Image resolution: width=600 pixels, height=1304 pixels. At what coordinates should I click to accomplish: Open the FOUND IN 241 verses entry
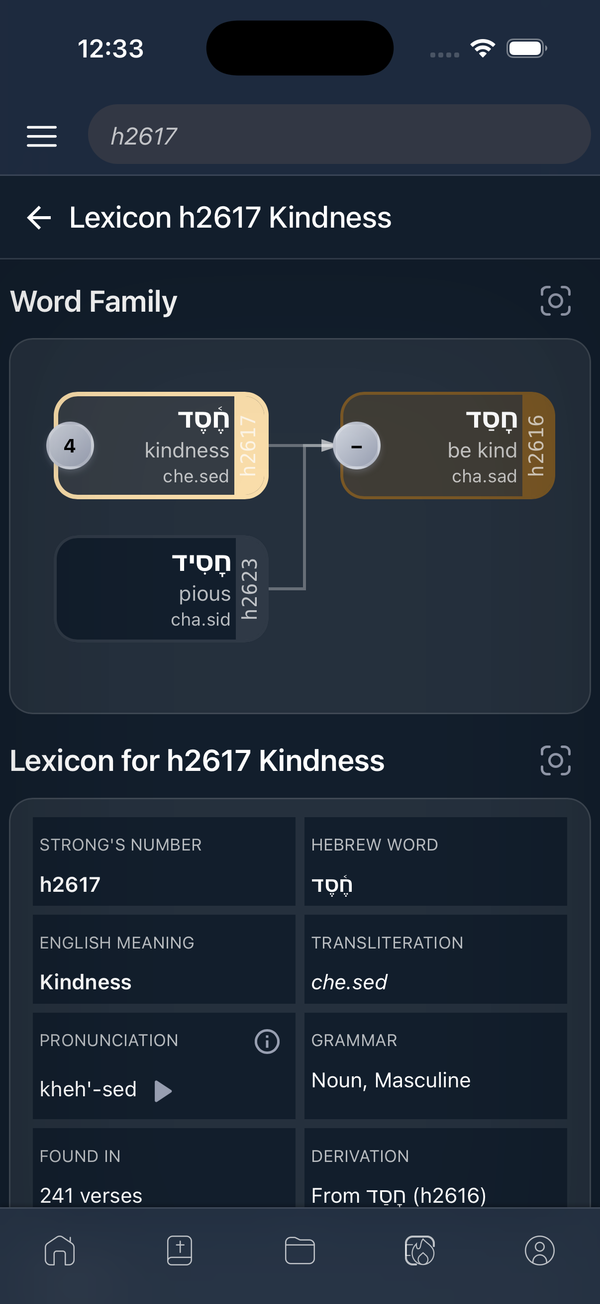(x=163, y=1180)
